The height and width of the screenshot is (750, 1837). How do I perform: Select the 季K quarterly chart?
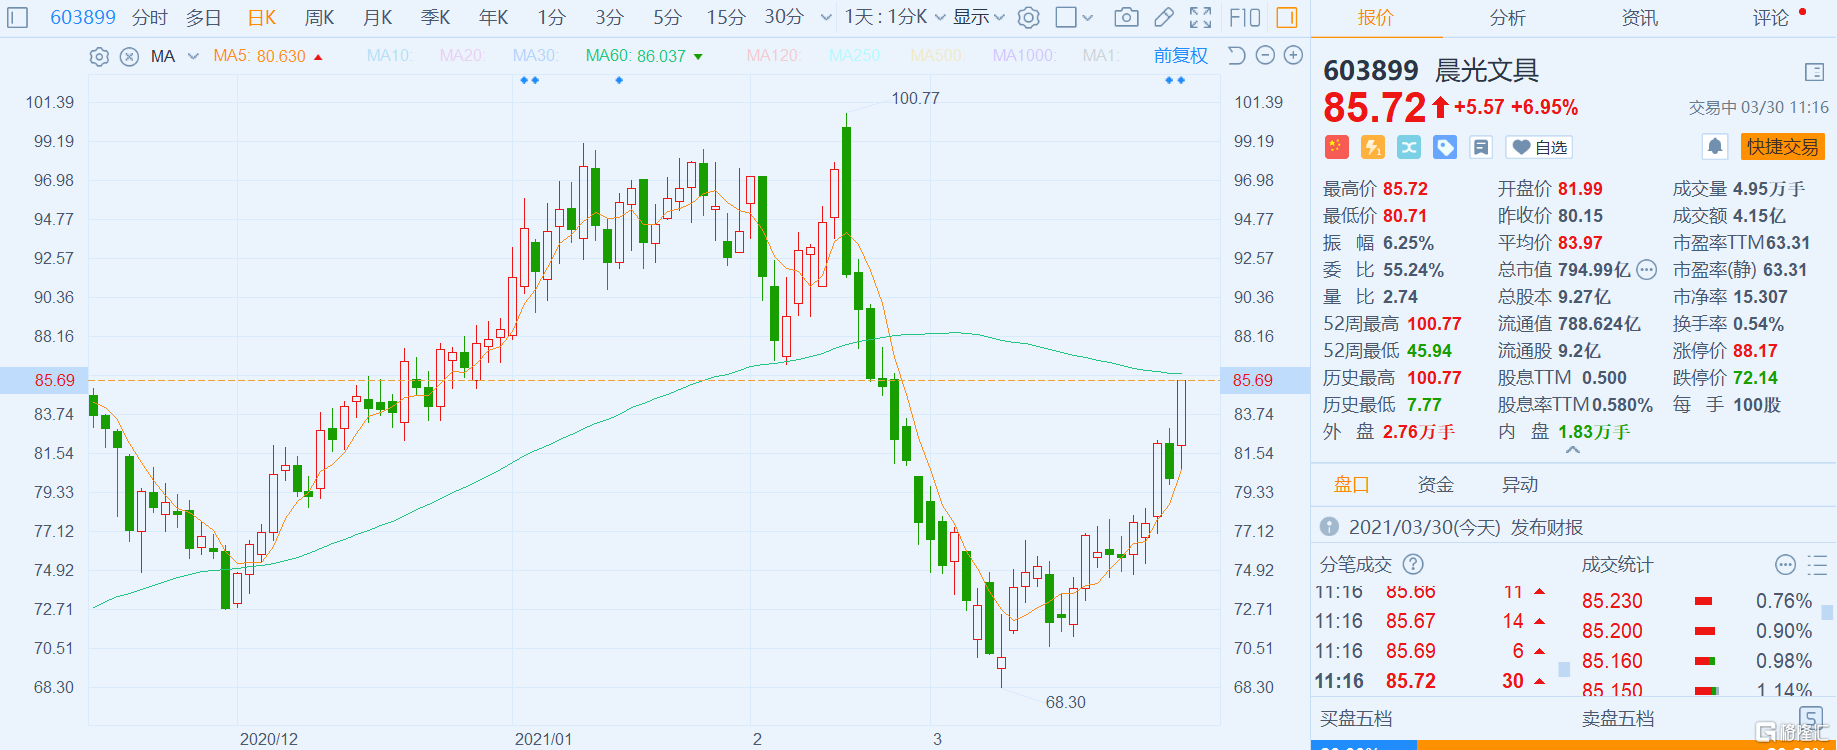point(436,17)
